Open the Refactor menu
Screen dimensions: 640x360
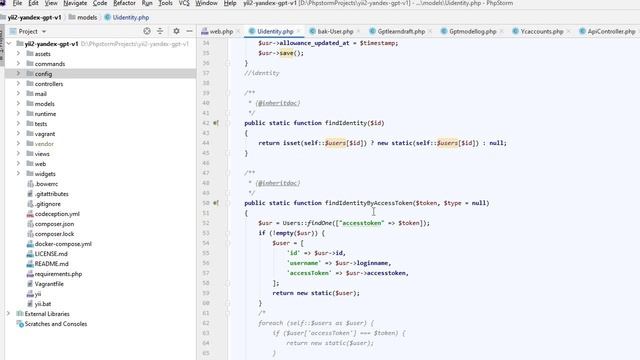(x=124, y=3)
